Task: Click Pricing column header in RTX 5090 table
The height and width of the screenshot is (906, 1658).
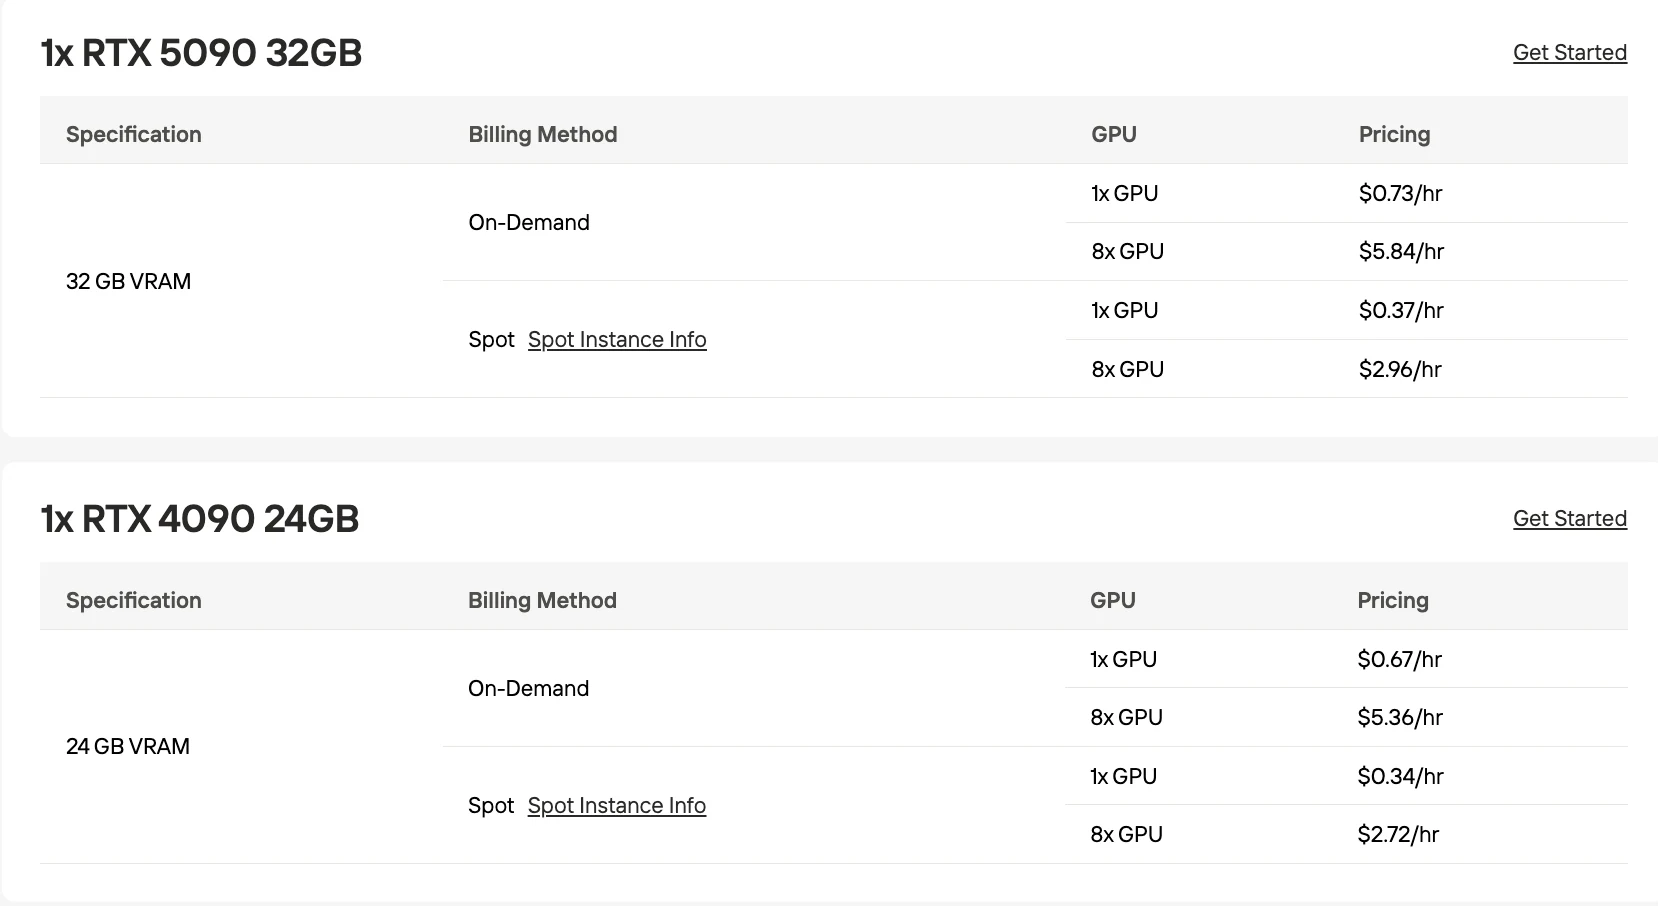Action: click(1394, 134)
